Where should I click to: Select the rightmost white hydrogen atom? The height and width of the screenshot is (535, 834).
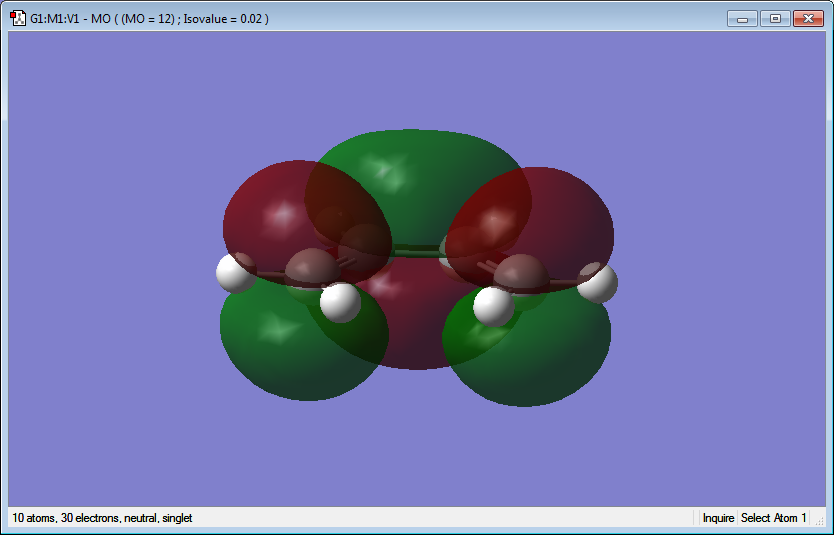click(597, 282)
